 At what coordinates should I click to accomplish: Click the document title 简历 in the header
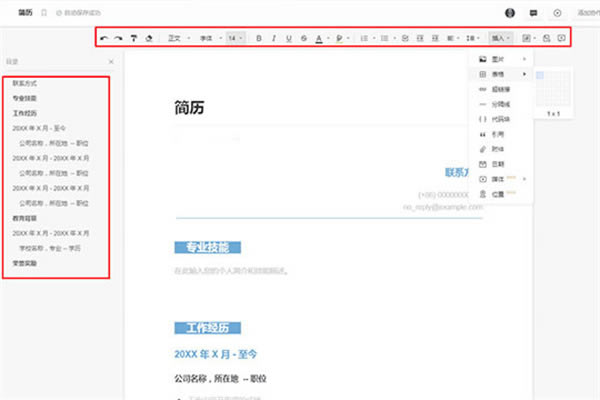[x=25, y=13]
